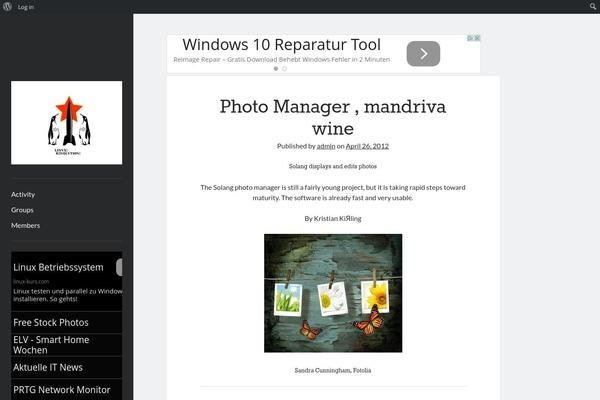
Task: Click the 'Sandra Cunningham, Fotolia' caption
Action: (333, 370)
